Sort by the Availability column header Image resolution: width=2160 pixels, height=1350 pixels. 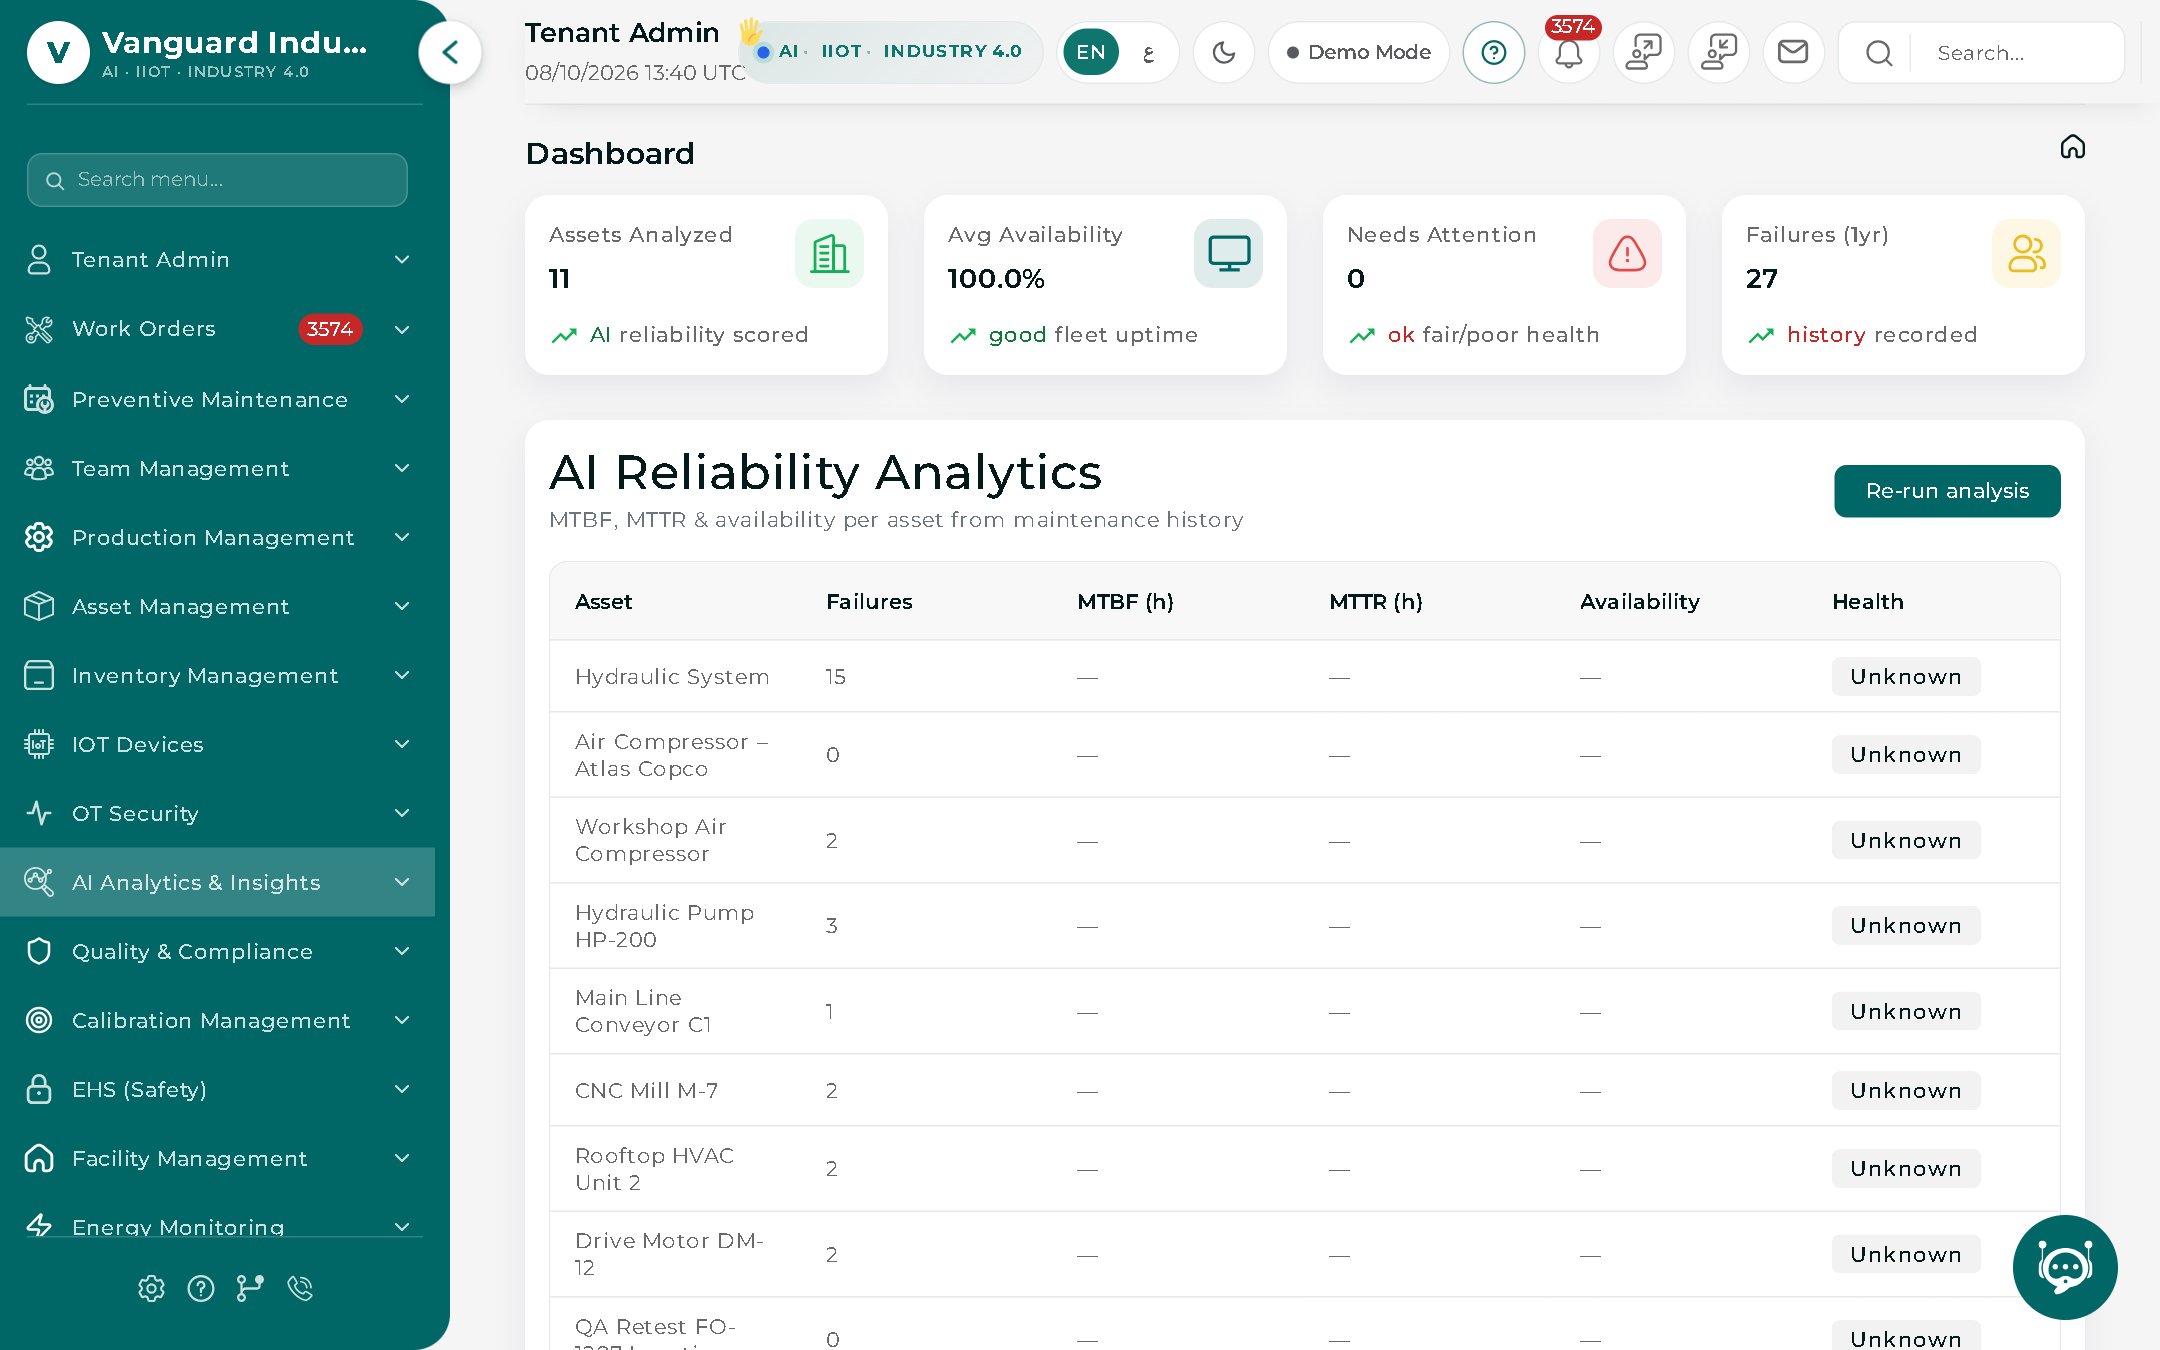pos(1640,602)
